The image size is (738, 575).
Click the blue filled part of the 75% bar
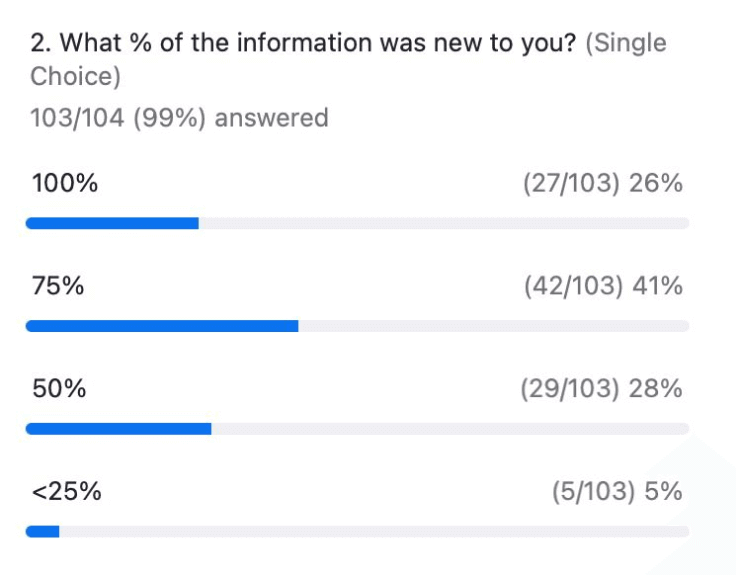pyautogui.click(x=162, y=326)
